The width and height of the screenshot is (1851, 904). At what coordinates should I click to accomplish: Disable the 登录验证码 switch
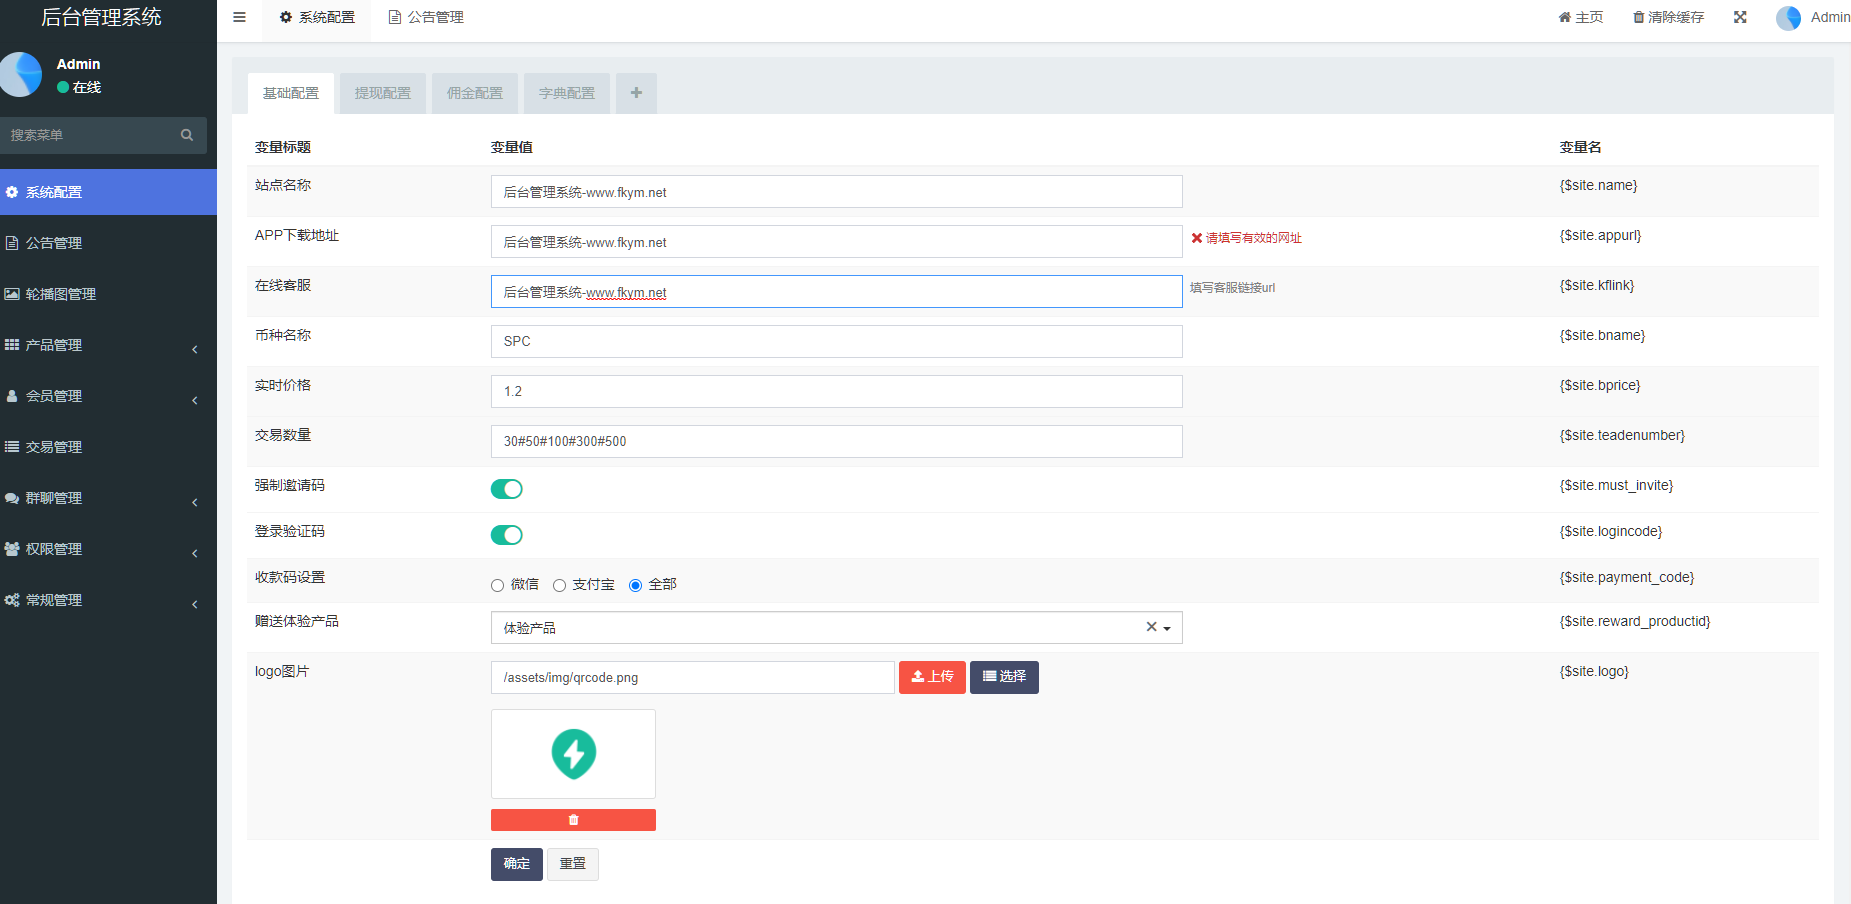click(507, 535)
